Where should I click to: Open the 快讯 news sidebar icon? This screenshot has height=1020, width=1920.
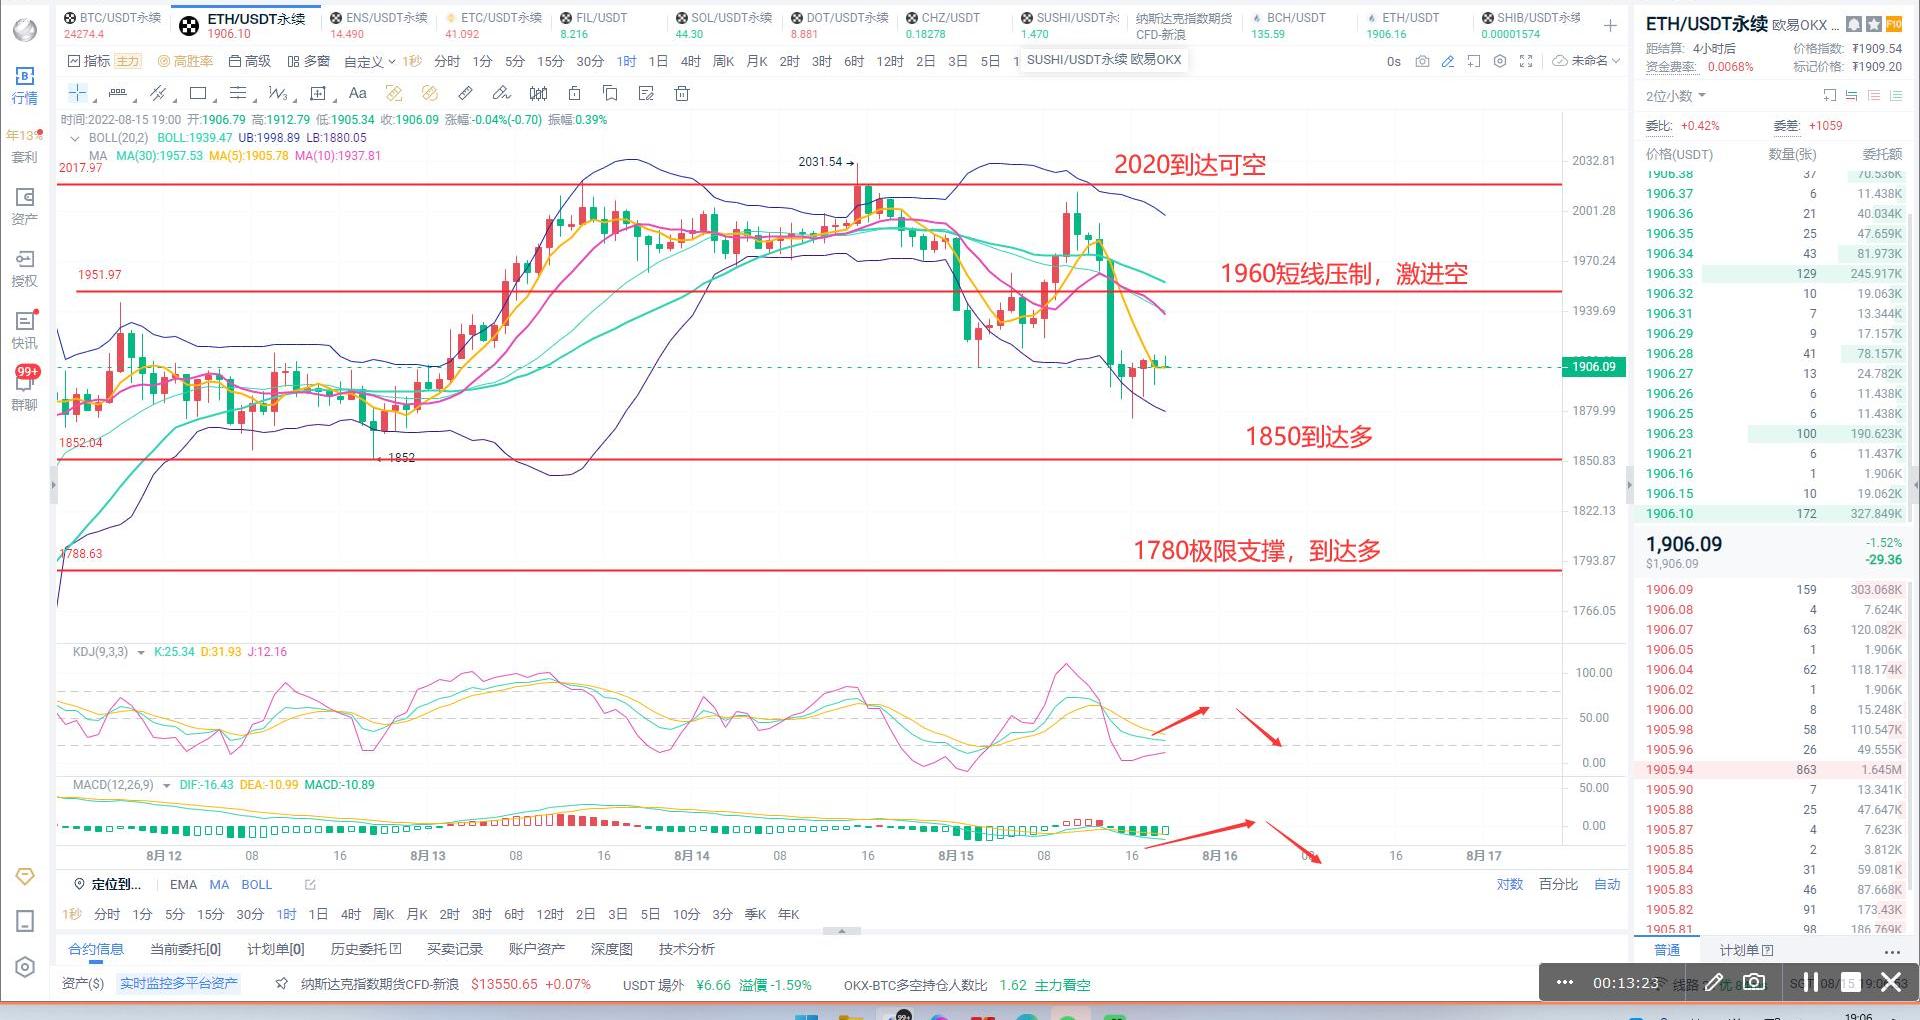(24, 329)
